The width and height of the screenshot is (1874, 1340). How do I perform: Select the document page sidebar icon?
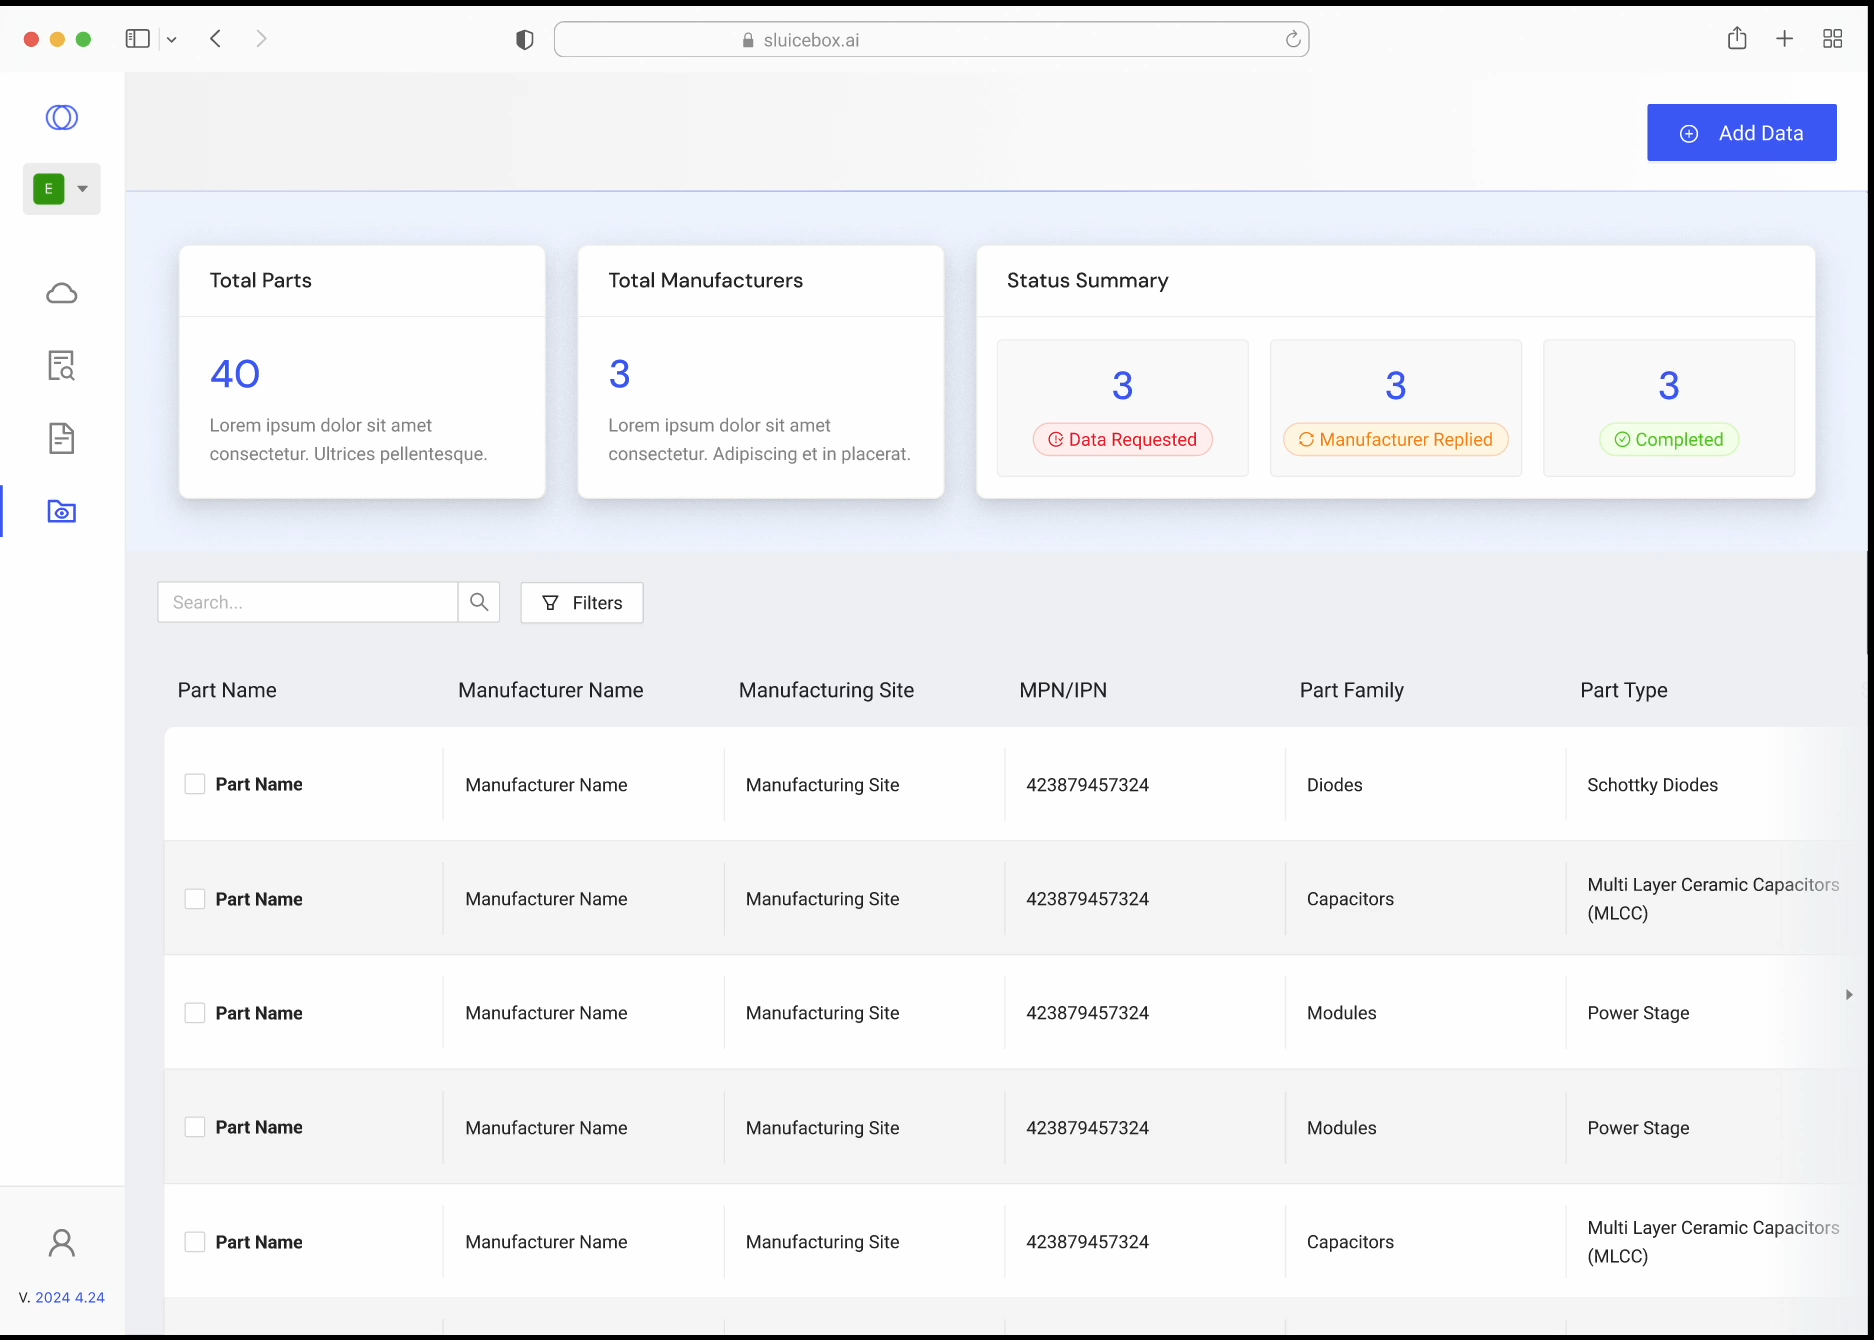click(x=62, y=438)
